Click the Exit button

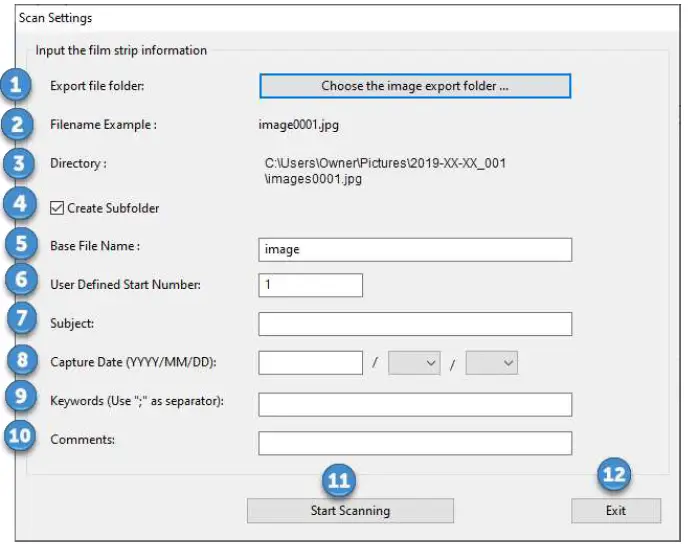616,511
